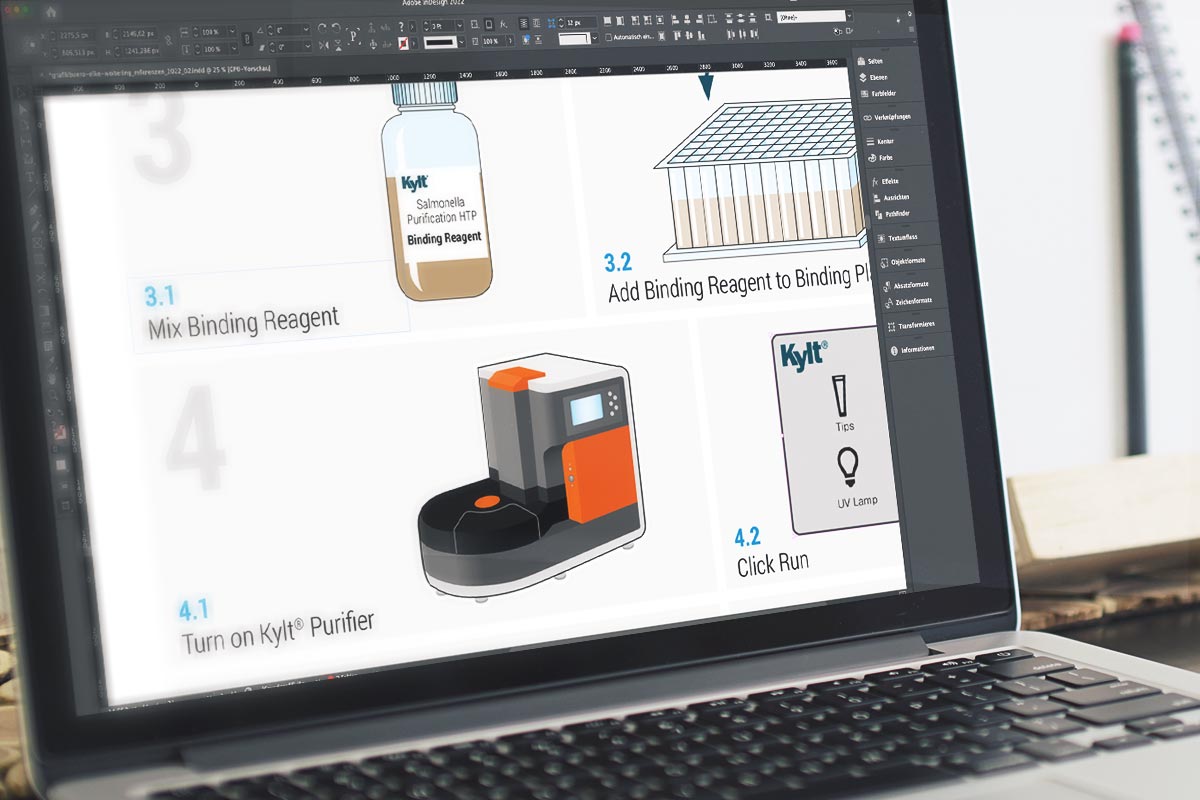The height and width of the screenshot is (800, 1200).
Task: Select the Click Run caption text
Action: click(772, 564)
